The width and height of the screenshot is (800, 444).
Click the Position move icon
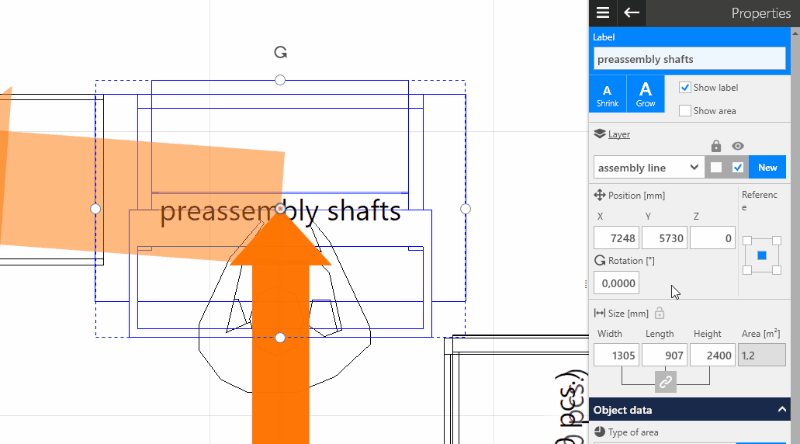pyautogui.click(x=599, y=195)
